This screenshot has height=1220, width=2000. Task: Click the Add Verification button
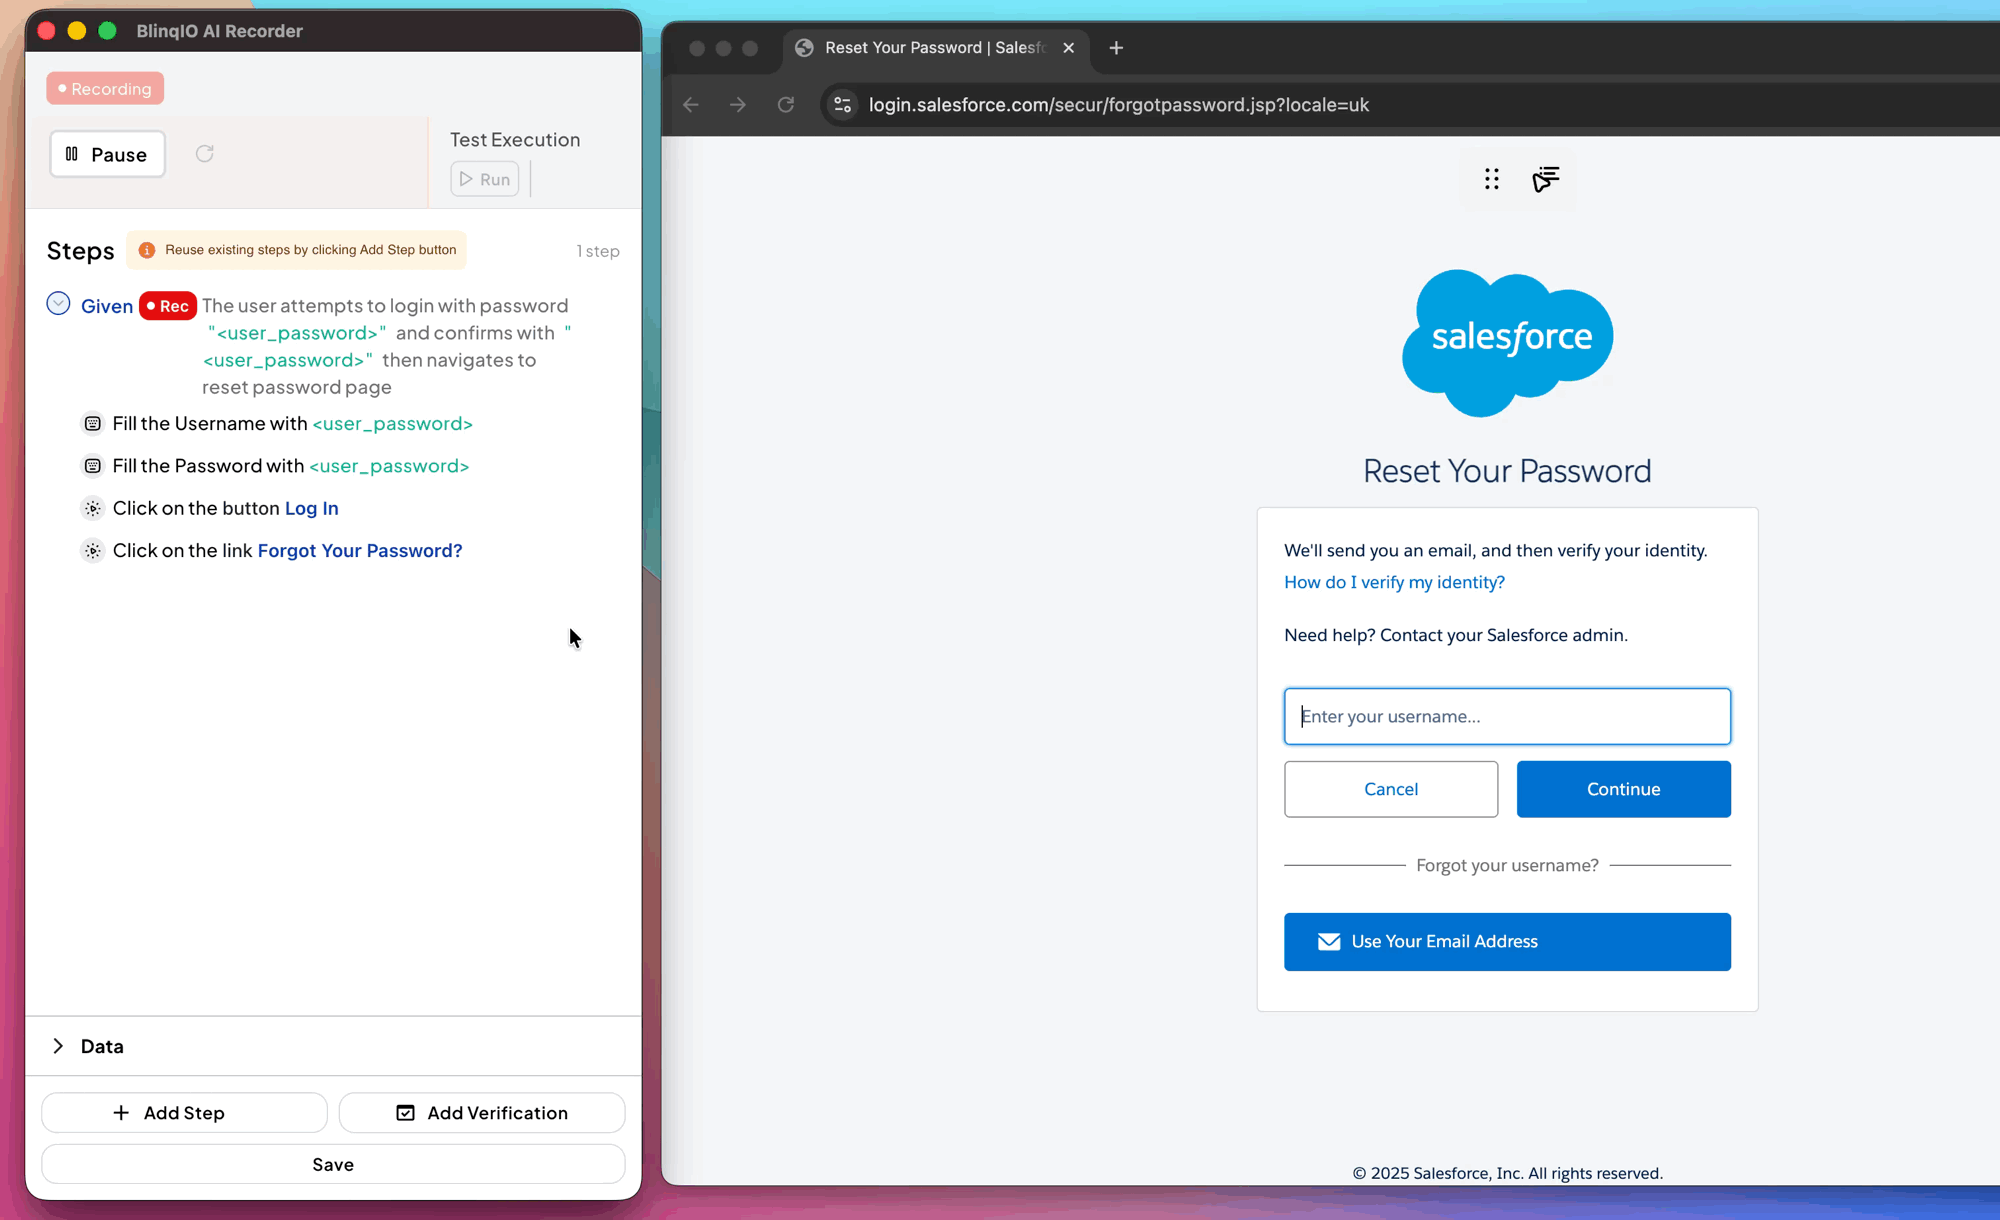coord(482,1113)
